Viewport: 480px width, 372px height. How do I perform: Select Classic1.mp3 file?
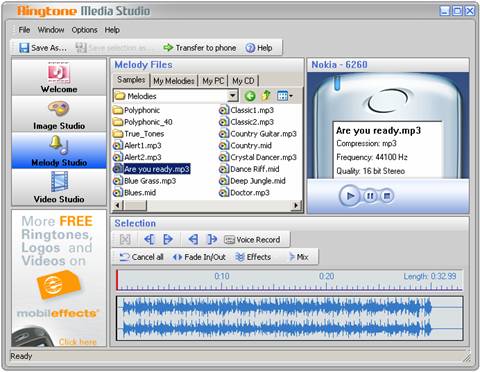pos(247,110)
